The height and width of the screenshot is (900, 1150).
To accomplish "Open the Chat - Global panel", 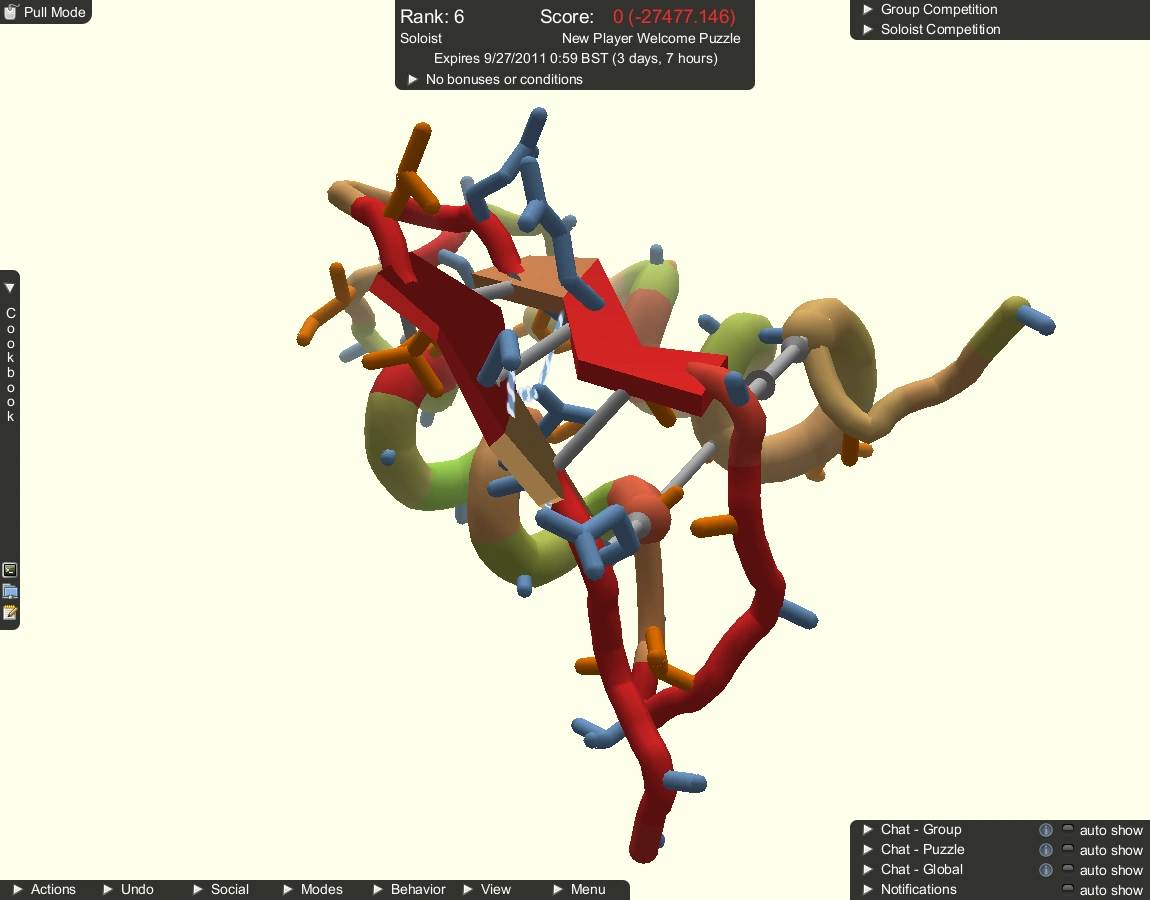I will pos(921,869).
